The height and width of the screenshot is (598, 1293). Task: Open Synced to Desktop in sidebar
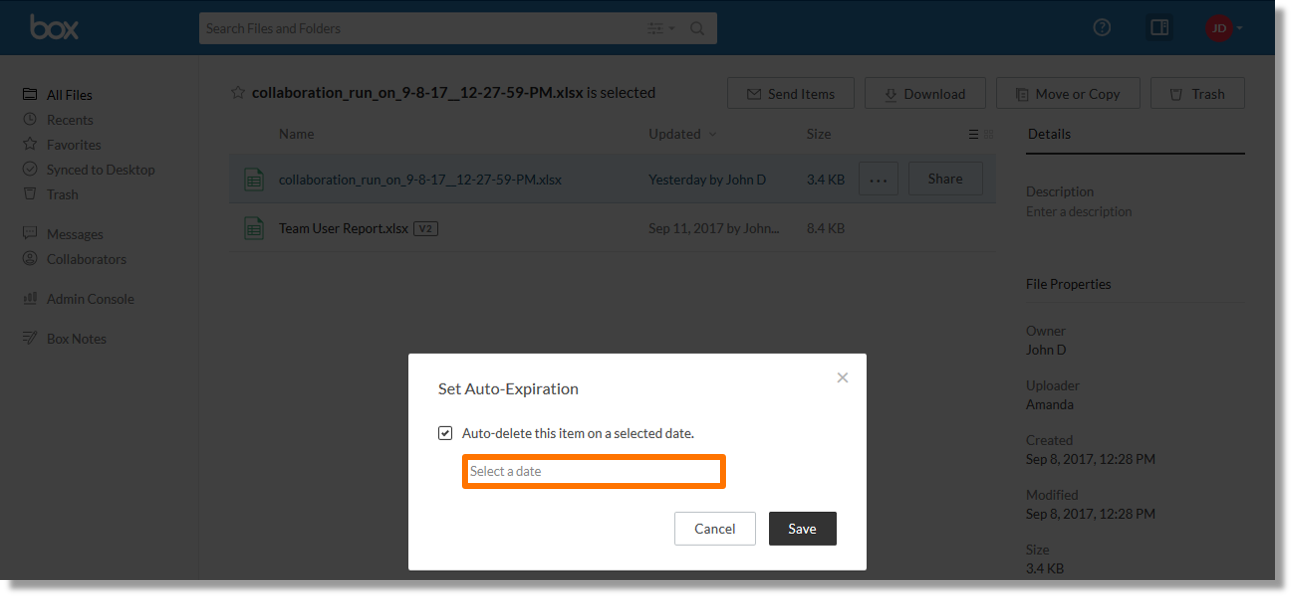(101, 170)
